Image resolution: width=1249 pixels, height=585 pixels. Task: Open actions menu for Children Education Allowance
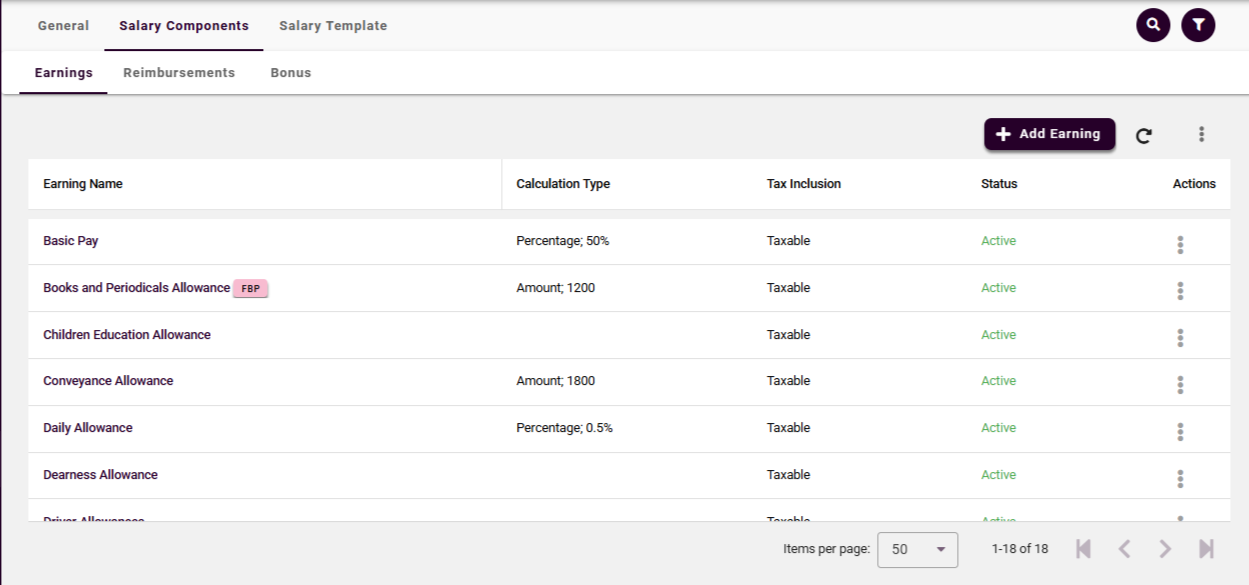pos(1180,338)
